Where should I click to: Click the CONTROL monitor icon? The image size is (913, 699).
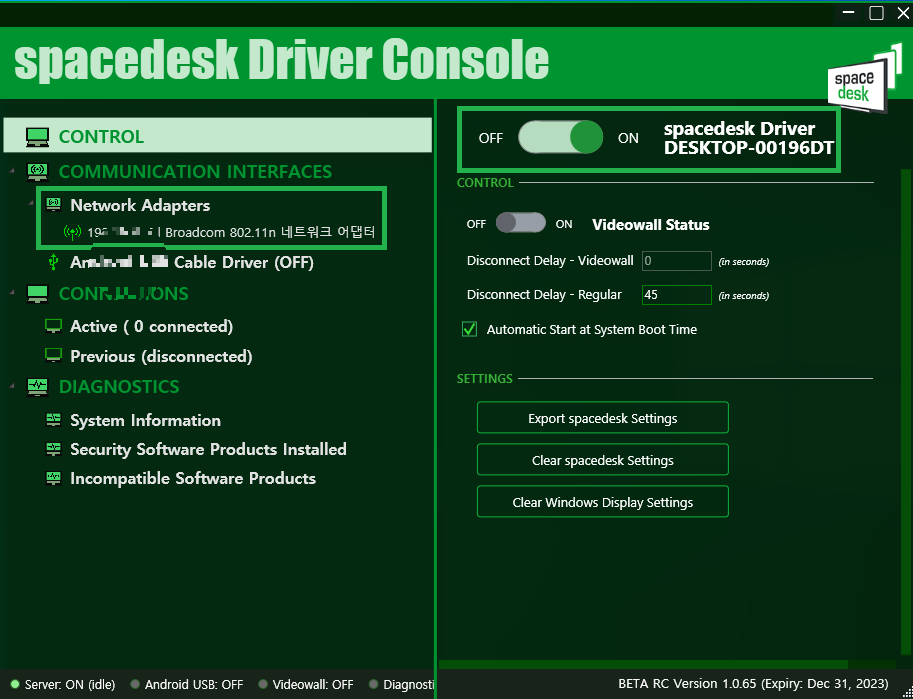pos(37,137)
